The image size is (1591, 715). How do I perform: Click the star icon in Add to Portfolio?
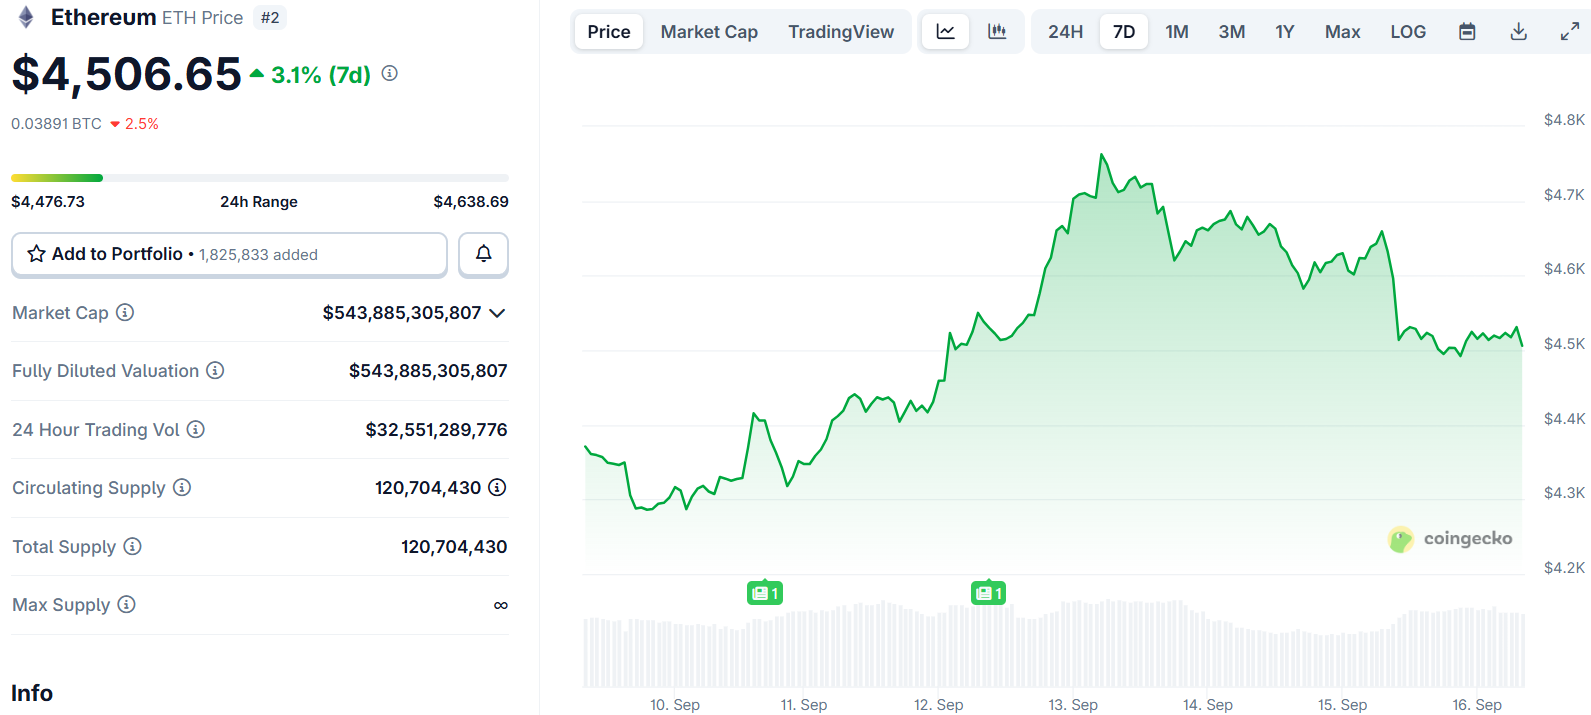click(x=36, y=254)
